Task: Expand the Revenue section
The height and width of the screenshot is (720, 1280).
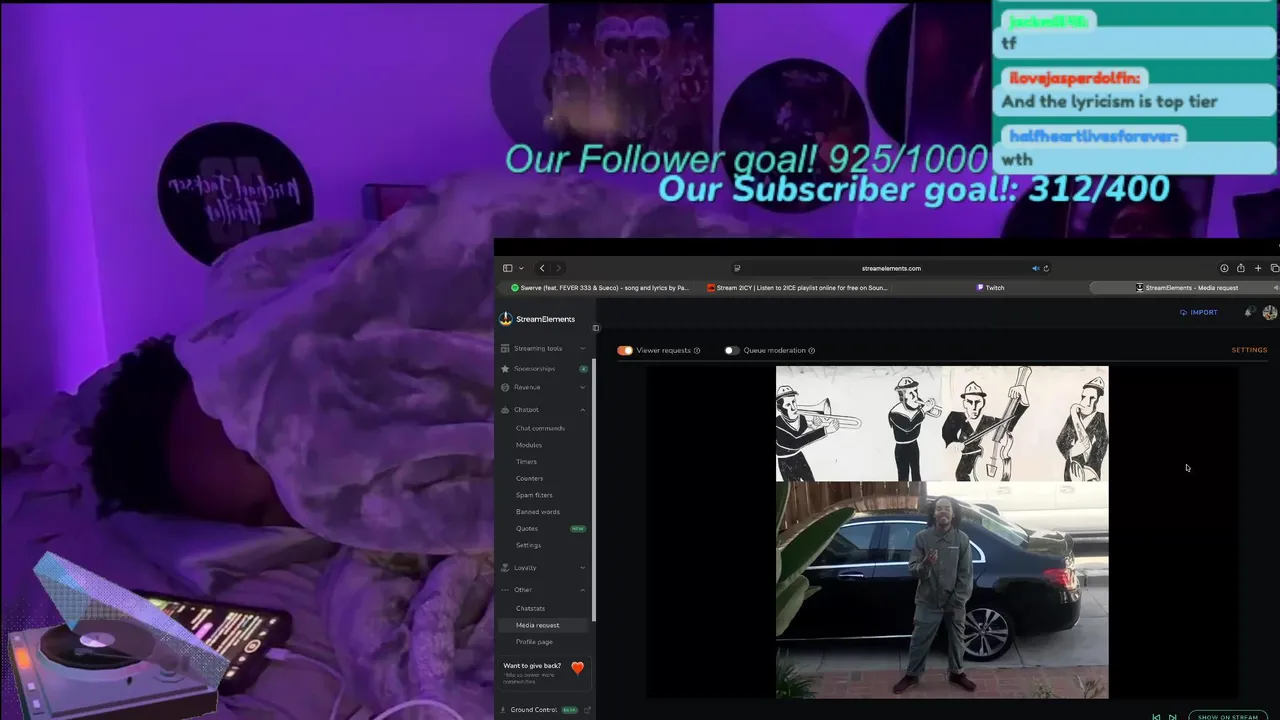Action: point(545,387)
